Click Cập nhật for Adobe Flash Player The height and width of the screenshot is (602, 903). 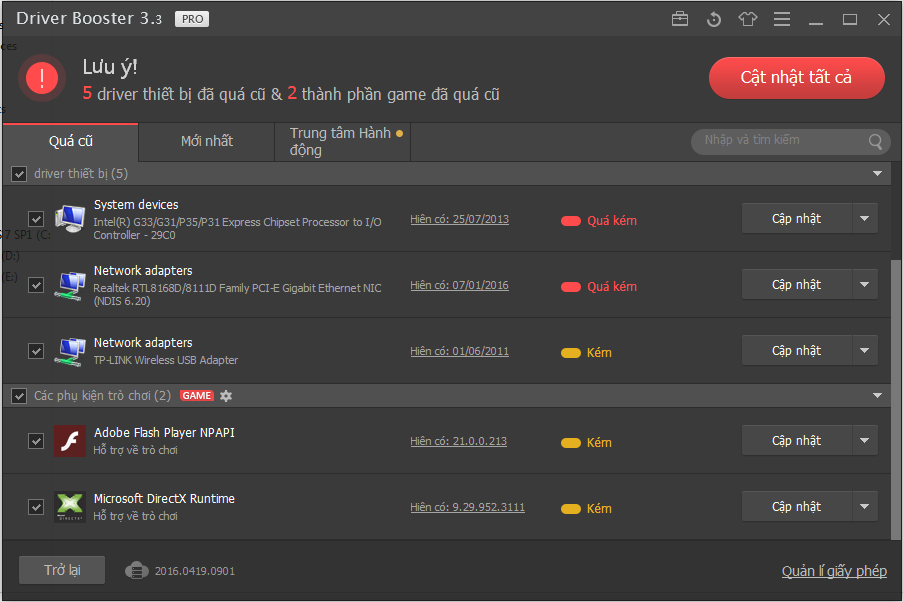[x=796, y=440]
